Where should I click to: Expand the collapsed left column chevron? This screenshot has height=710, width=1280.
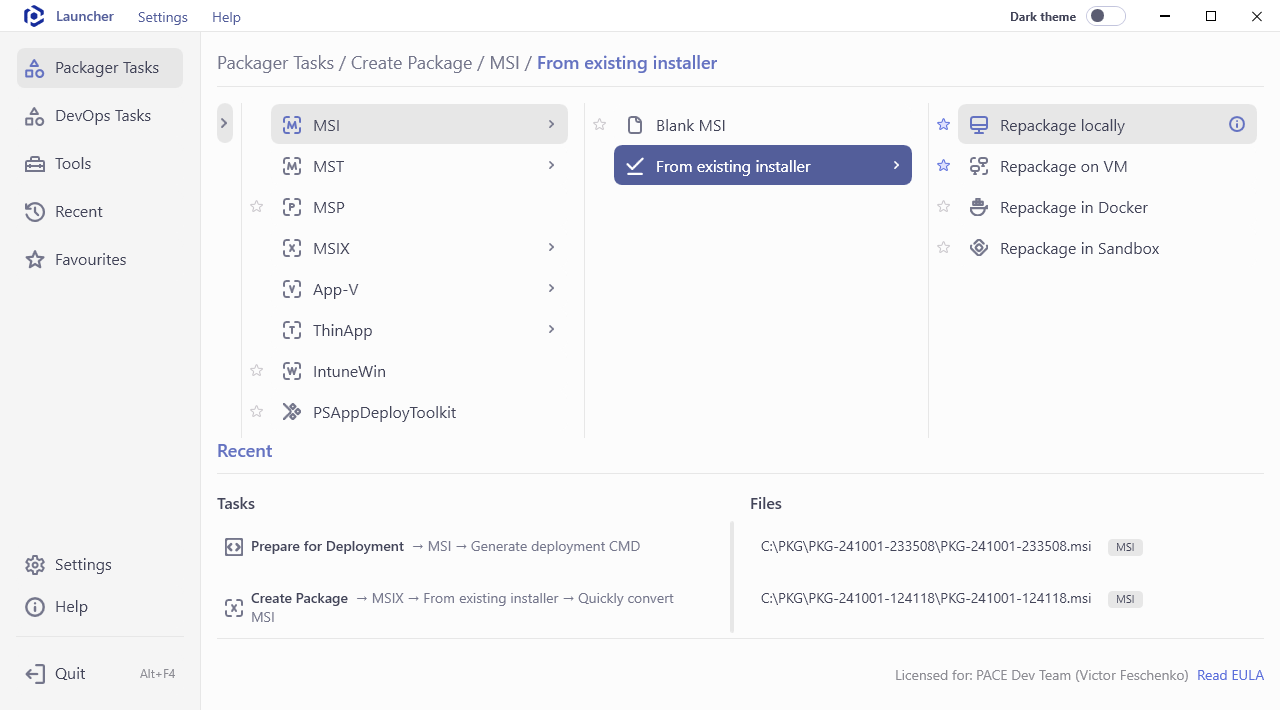[x=224, y=123]
